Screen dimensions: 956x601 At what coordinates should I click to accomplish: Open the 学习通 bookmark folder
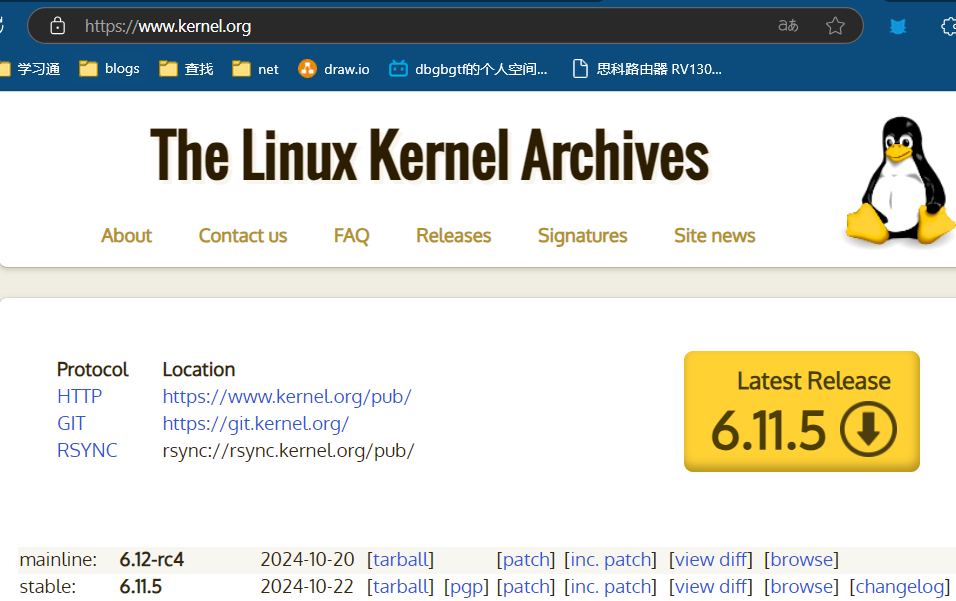[29, 69]
